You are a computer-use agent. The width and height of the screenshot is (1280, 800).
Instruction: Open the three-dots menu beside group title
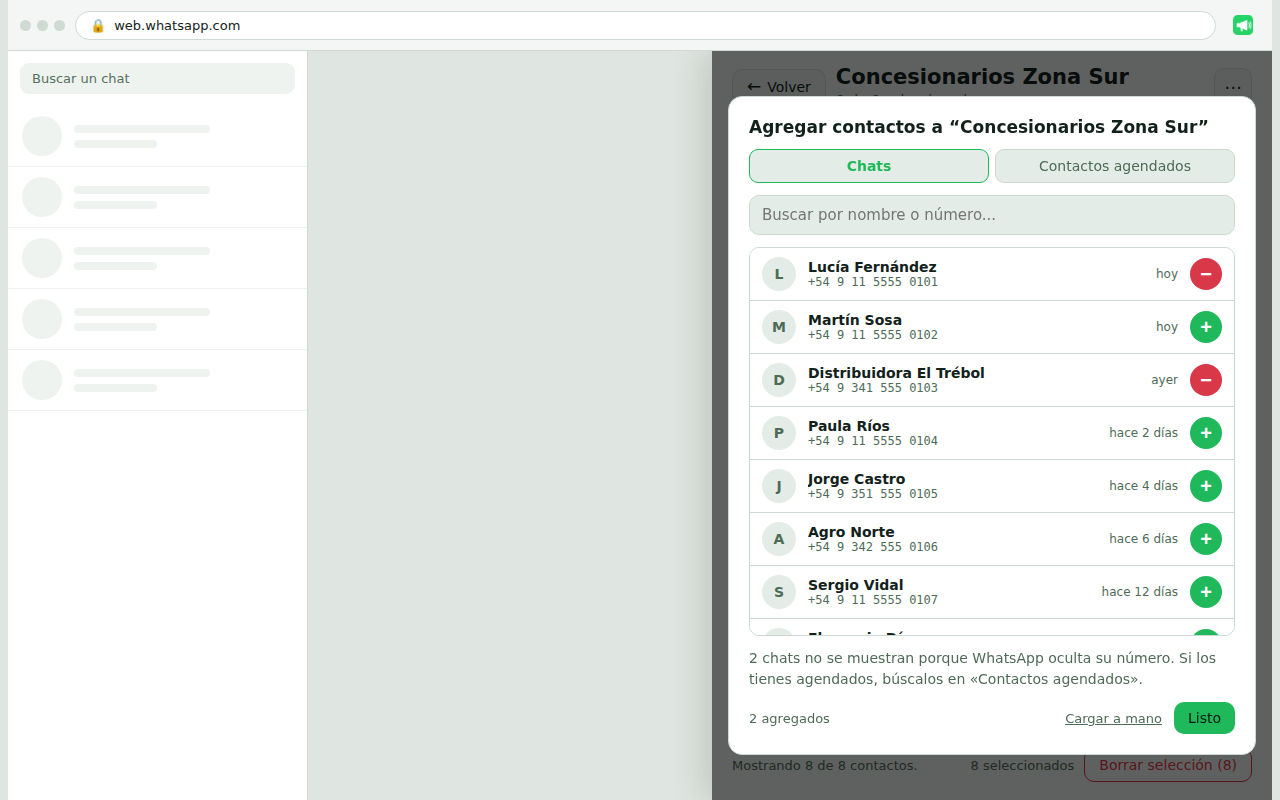click(x=1233, y=87)
